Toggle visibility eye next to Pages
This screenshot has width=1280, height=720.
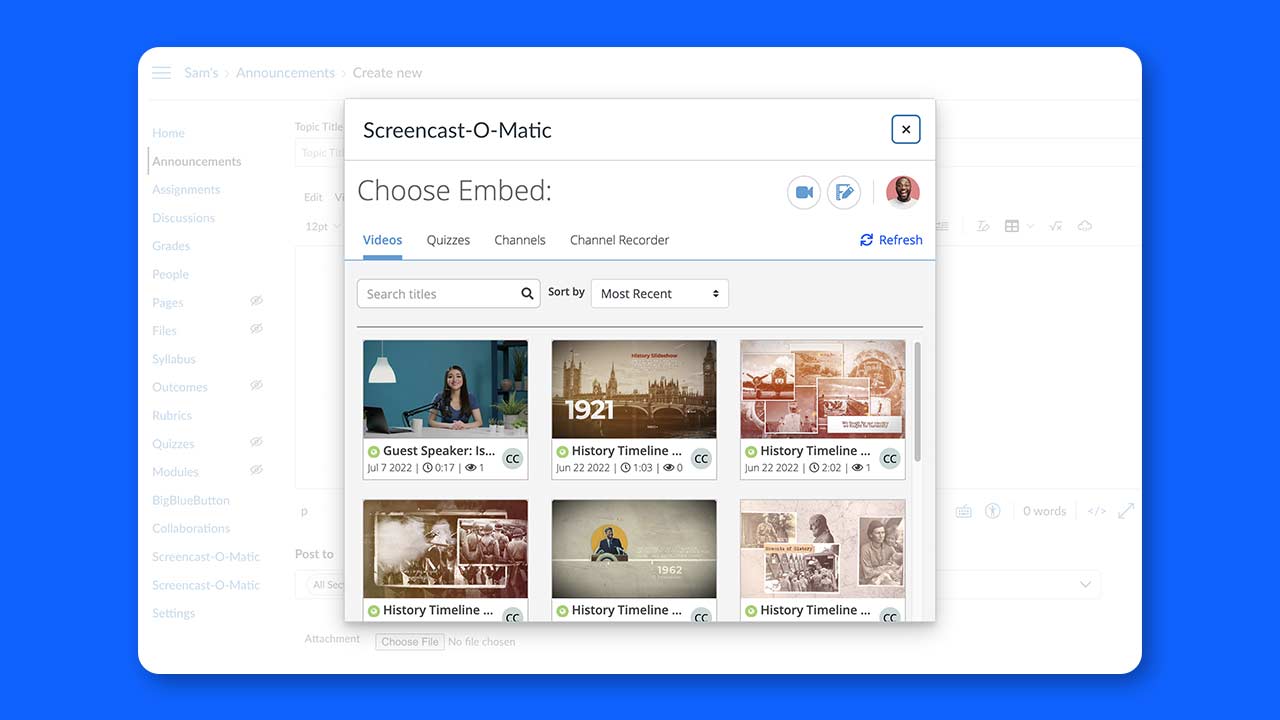256,300
